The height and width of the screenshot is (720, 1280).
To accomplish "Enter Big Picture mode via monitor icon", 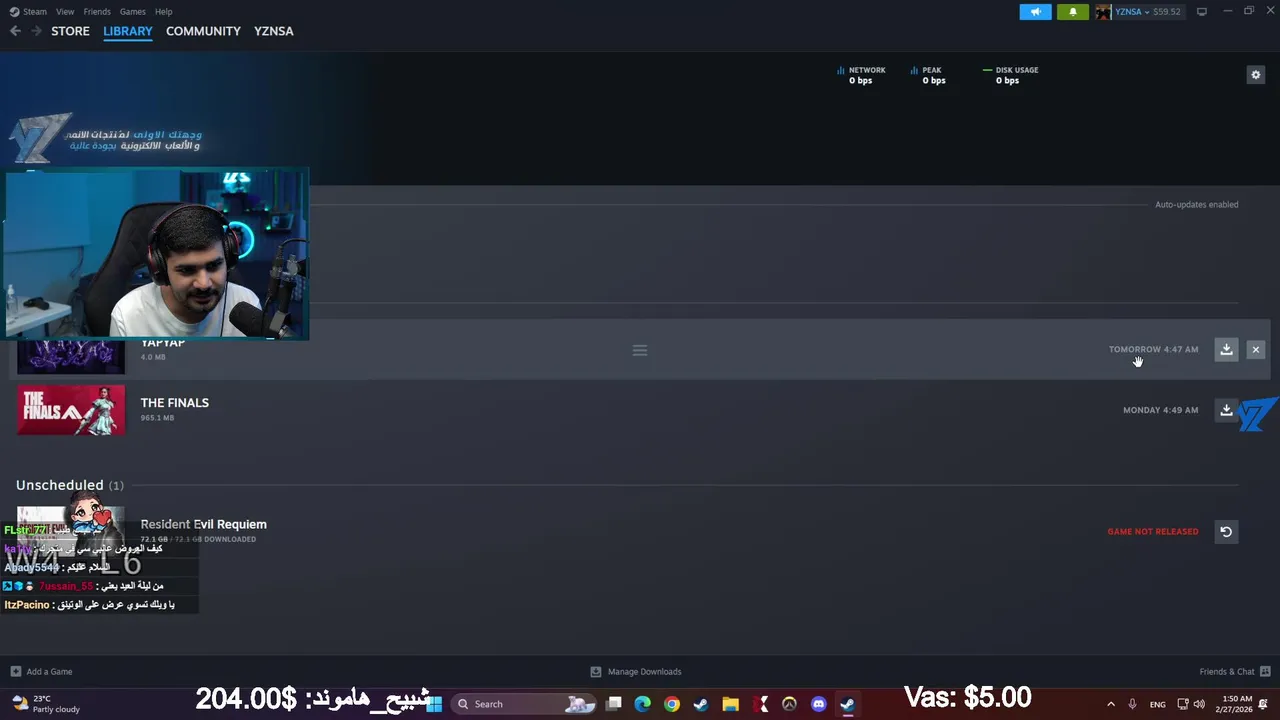I will coord(1202,12).
